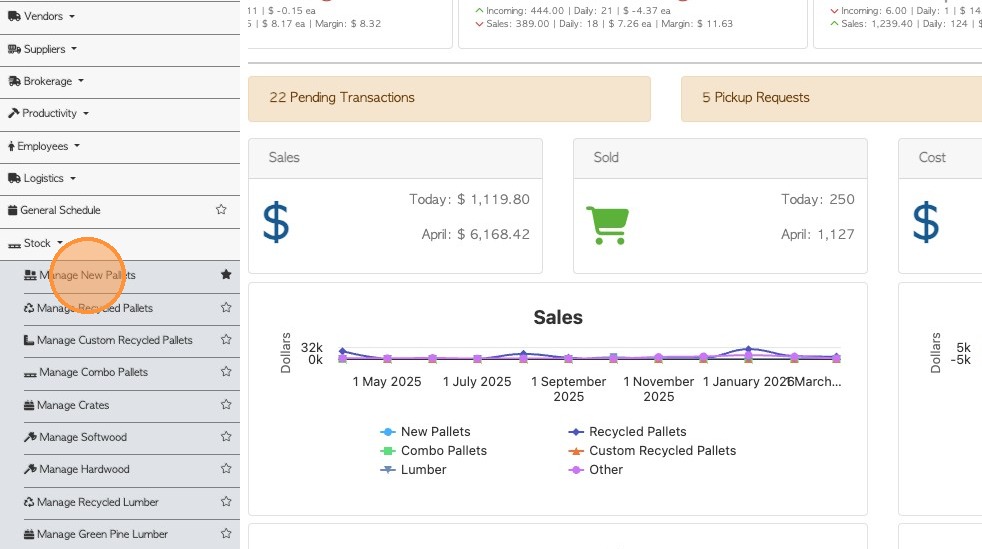Click the Employees person icon
The image size is (982, 549).
(x=11, y=147)
